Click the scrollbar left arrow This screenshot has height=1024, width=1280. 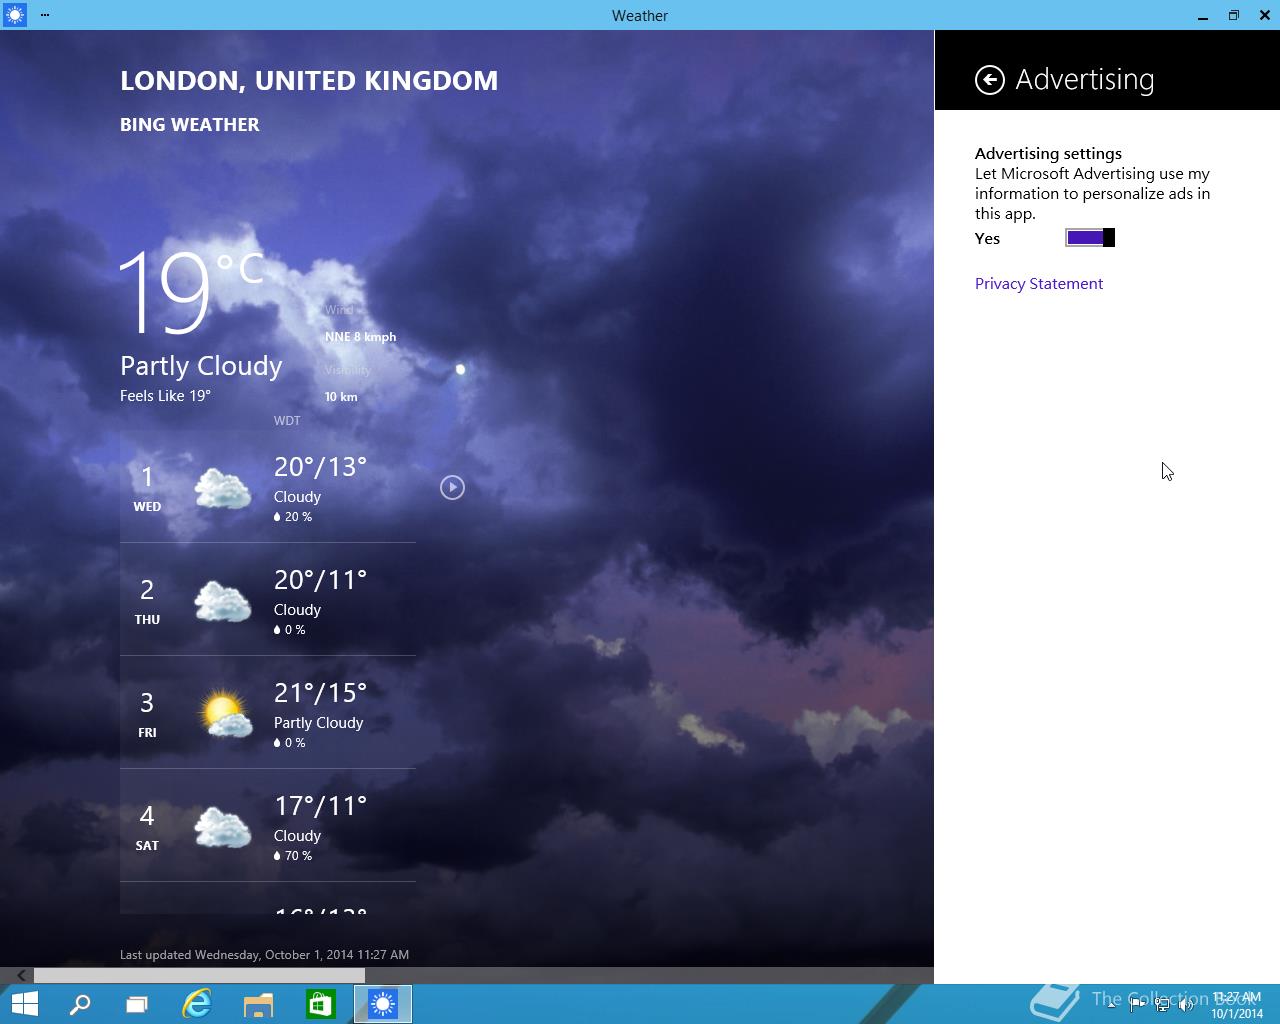[x=20, y=975]
